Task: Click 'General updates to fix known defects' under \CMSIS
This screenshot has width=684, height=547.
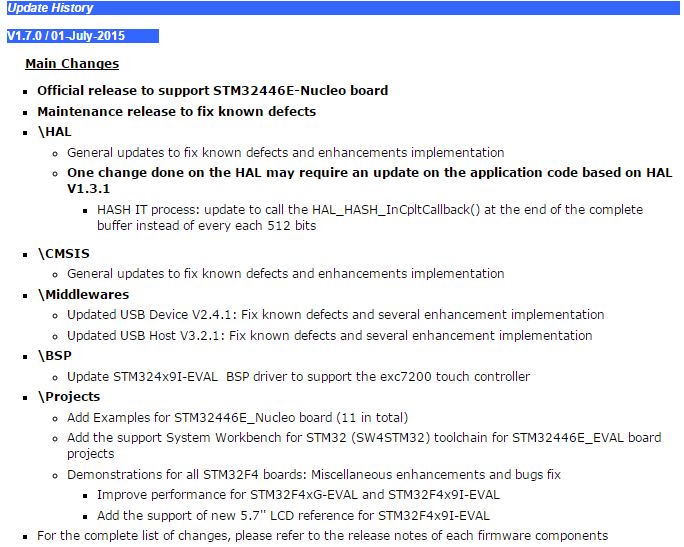Action: [x=285, y=274]
